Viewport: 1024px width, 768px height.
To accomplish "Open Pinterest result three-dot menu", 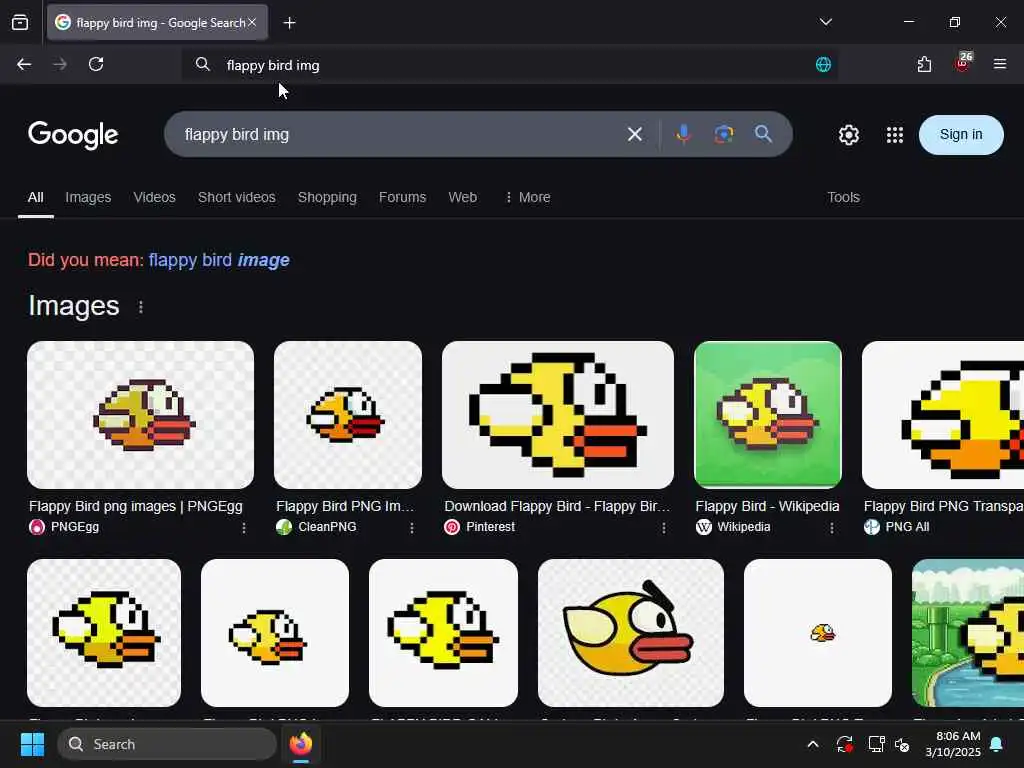I will click(x=664, y=528).
